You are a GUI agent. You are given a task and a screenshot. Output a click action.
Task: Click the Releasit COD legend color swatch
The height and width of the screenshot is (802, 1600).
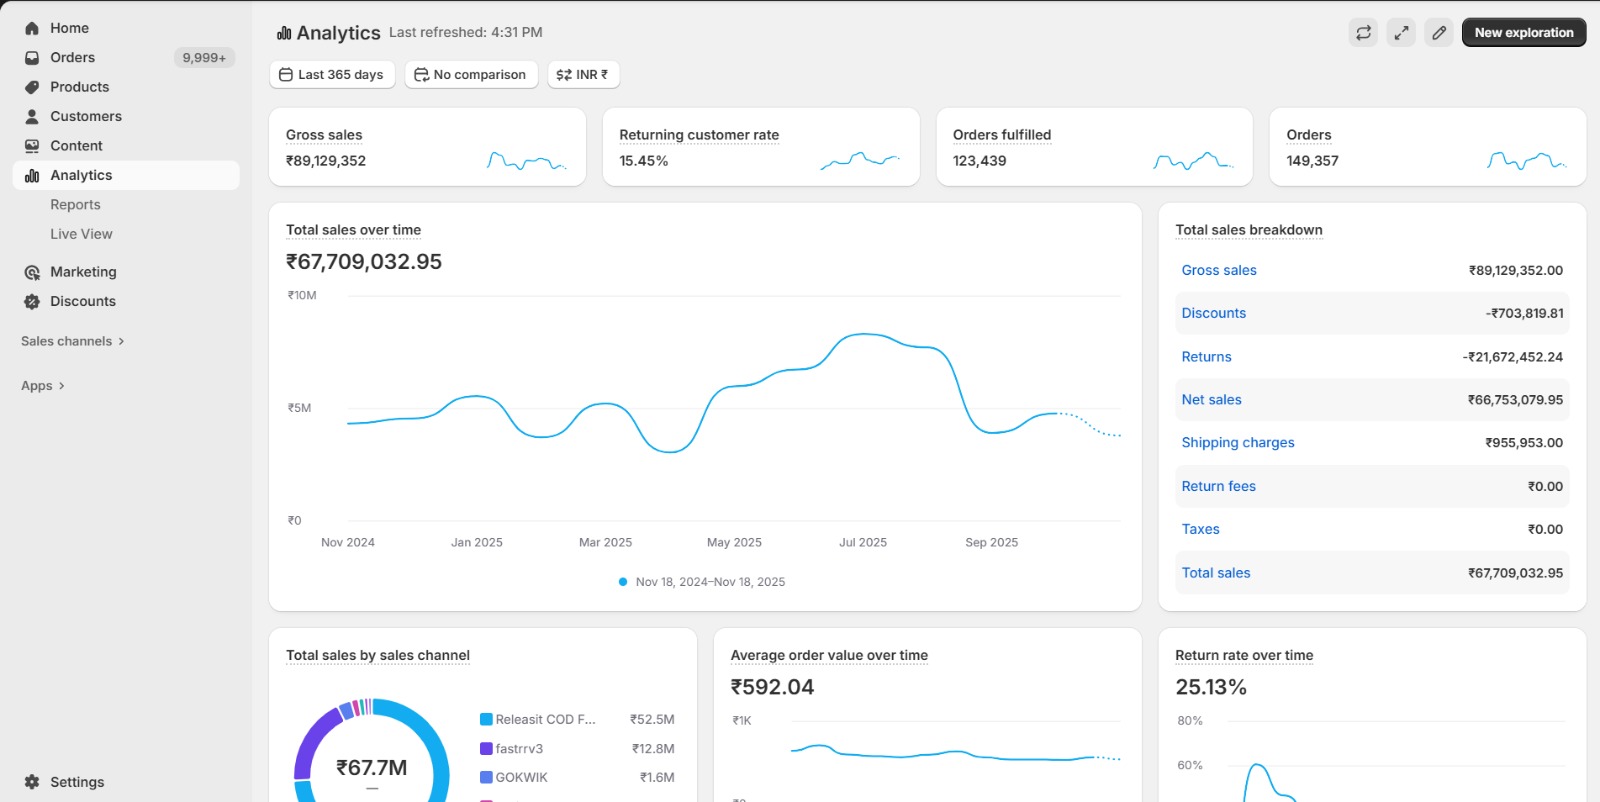pyautogui.click(x=486, y=719)
